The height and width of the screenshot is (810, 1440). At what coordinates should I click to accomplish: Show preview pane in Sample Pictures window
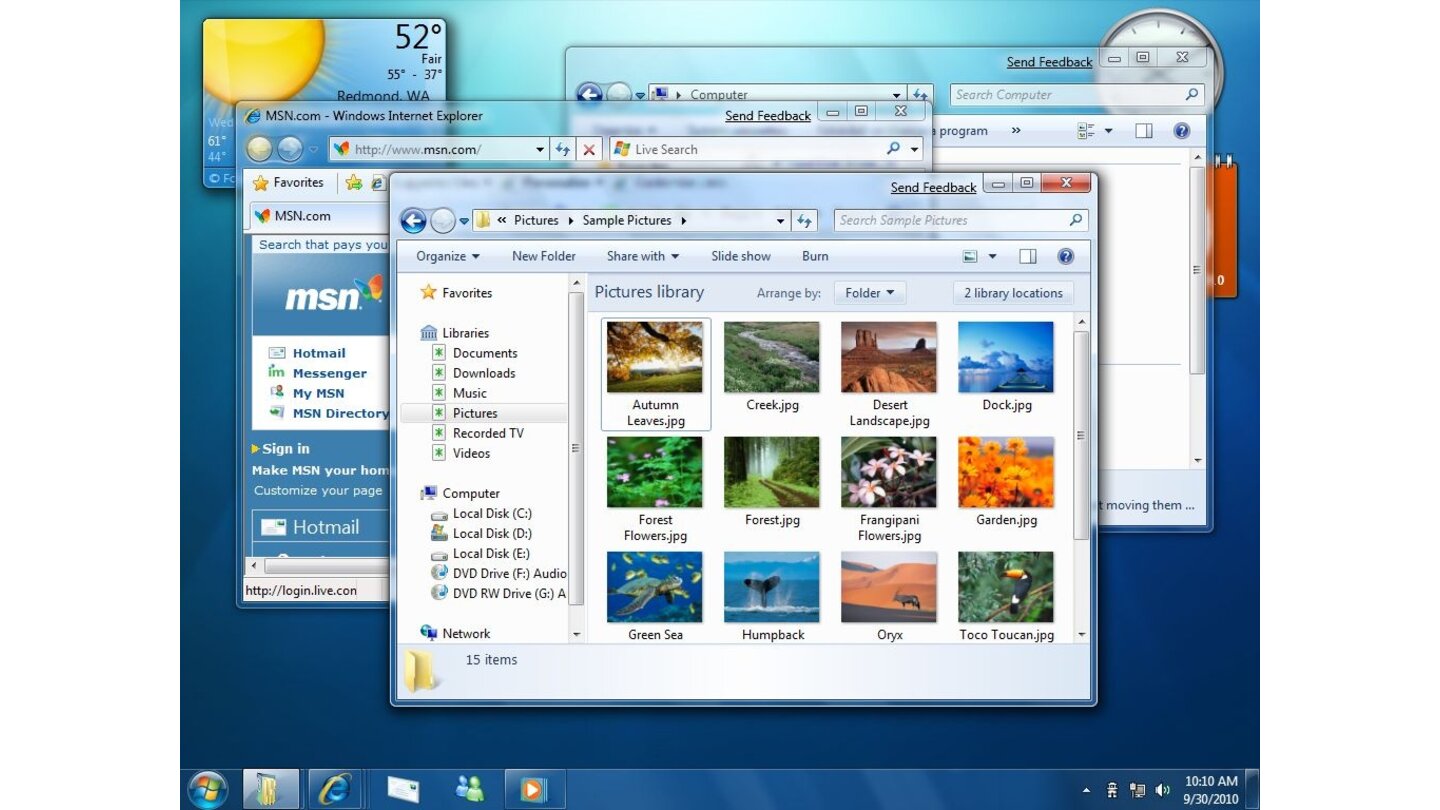[1028, 257]
